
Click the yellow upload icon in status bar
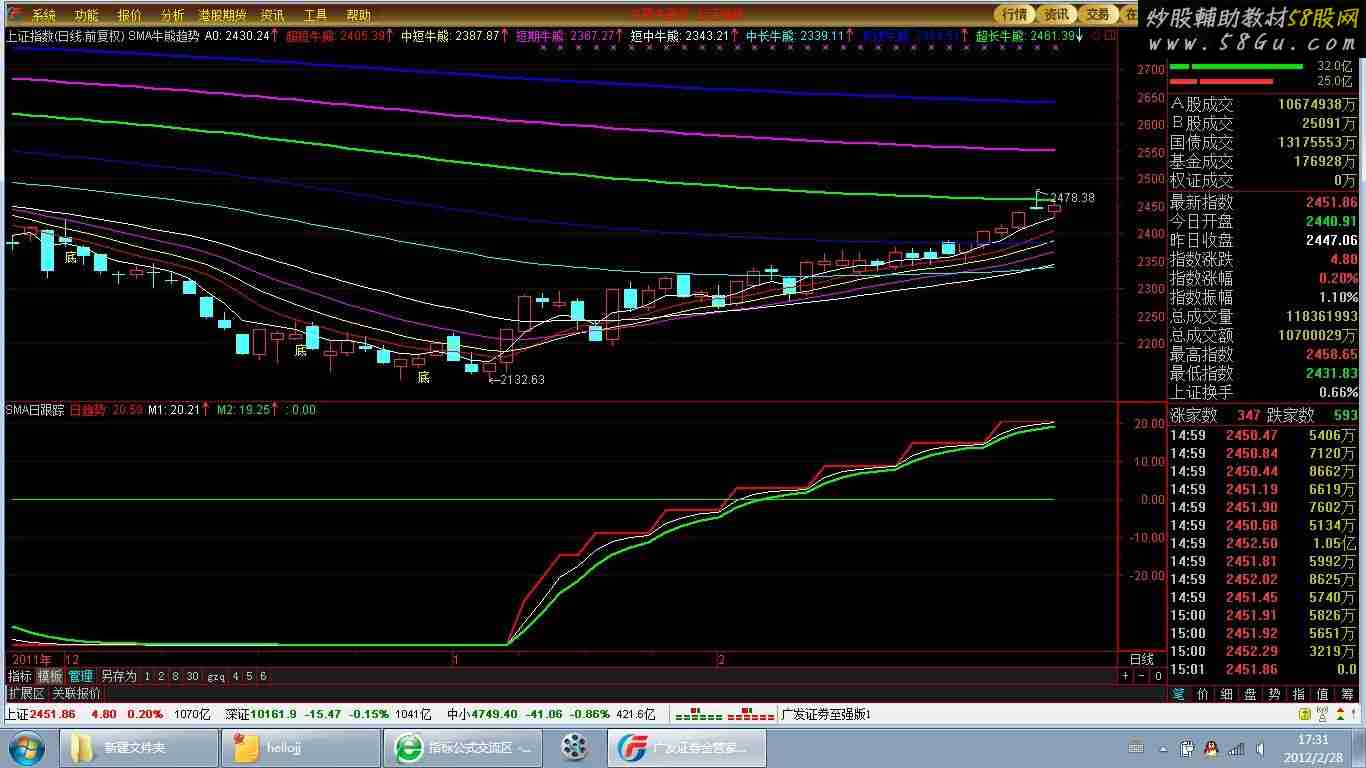[1304, 714]
